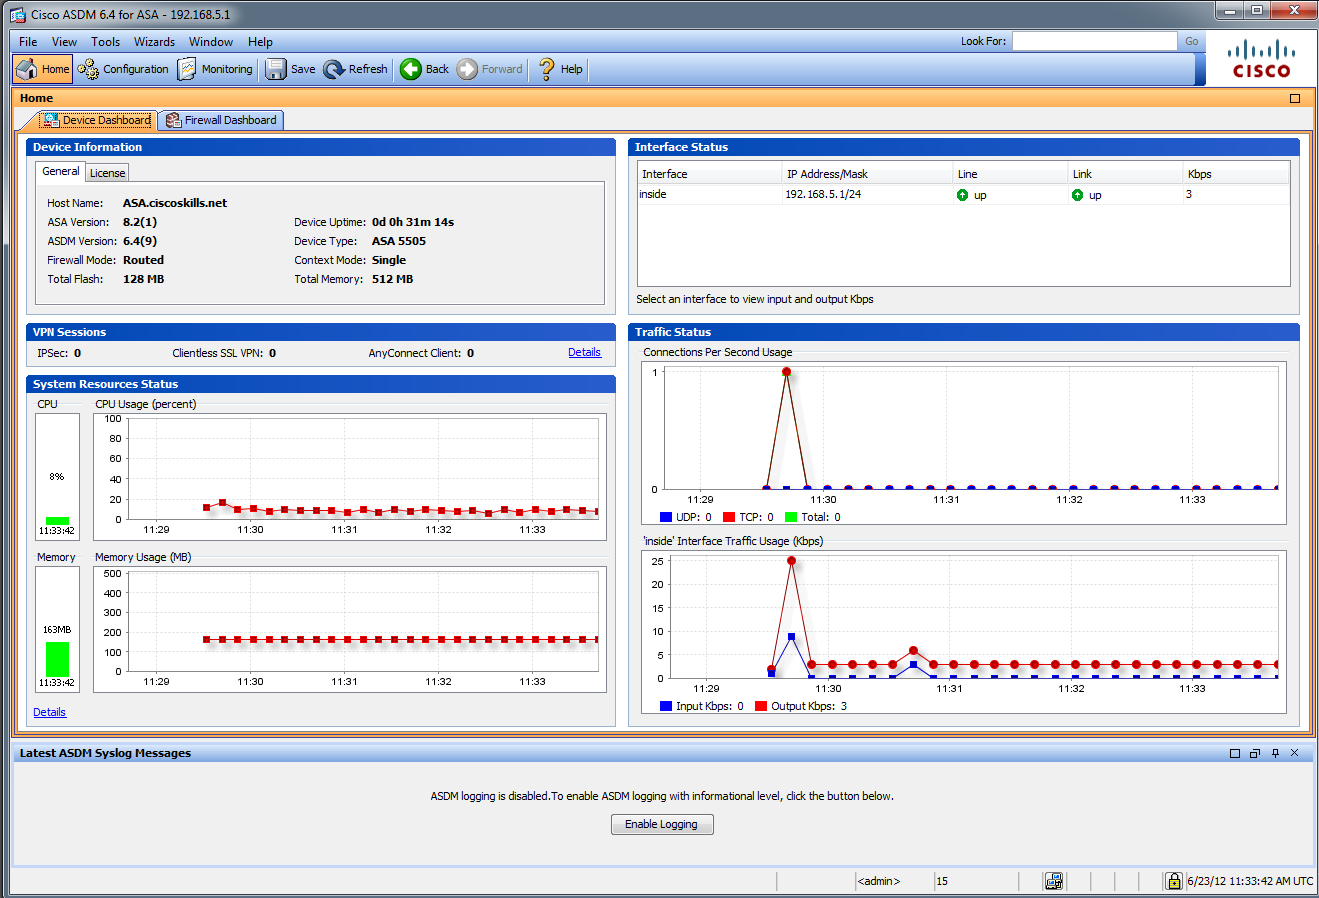
Task: Click the privilege level 15 in status bar
Action: tap(942, 881)
